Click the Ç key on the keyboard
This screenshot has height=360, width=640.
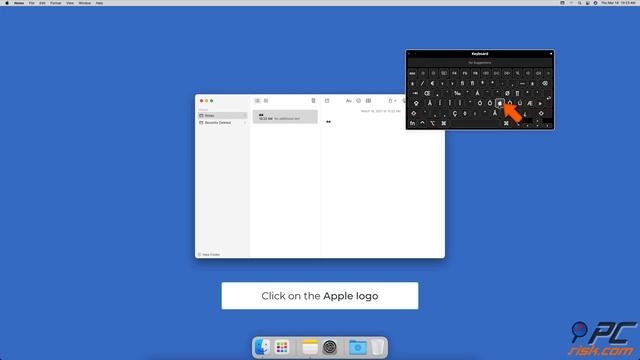[455, 113]
